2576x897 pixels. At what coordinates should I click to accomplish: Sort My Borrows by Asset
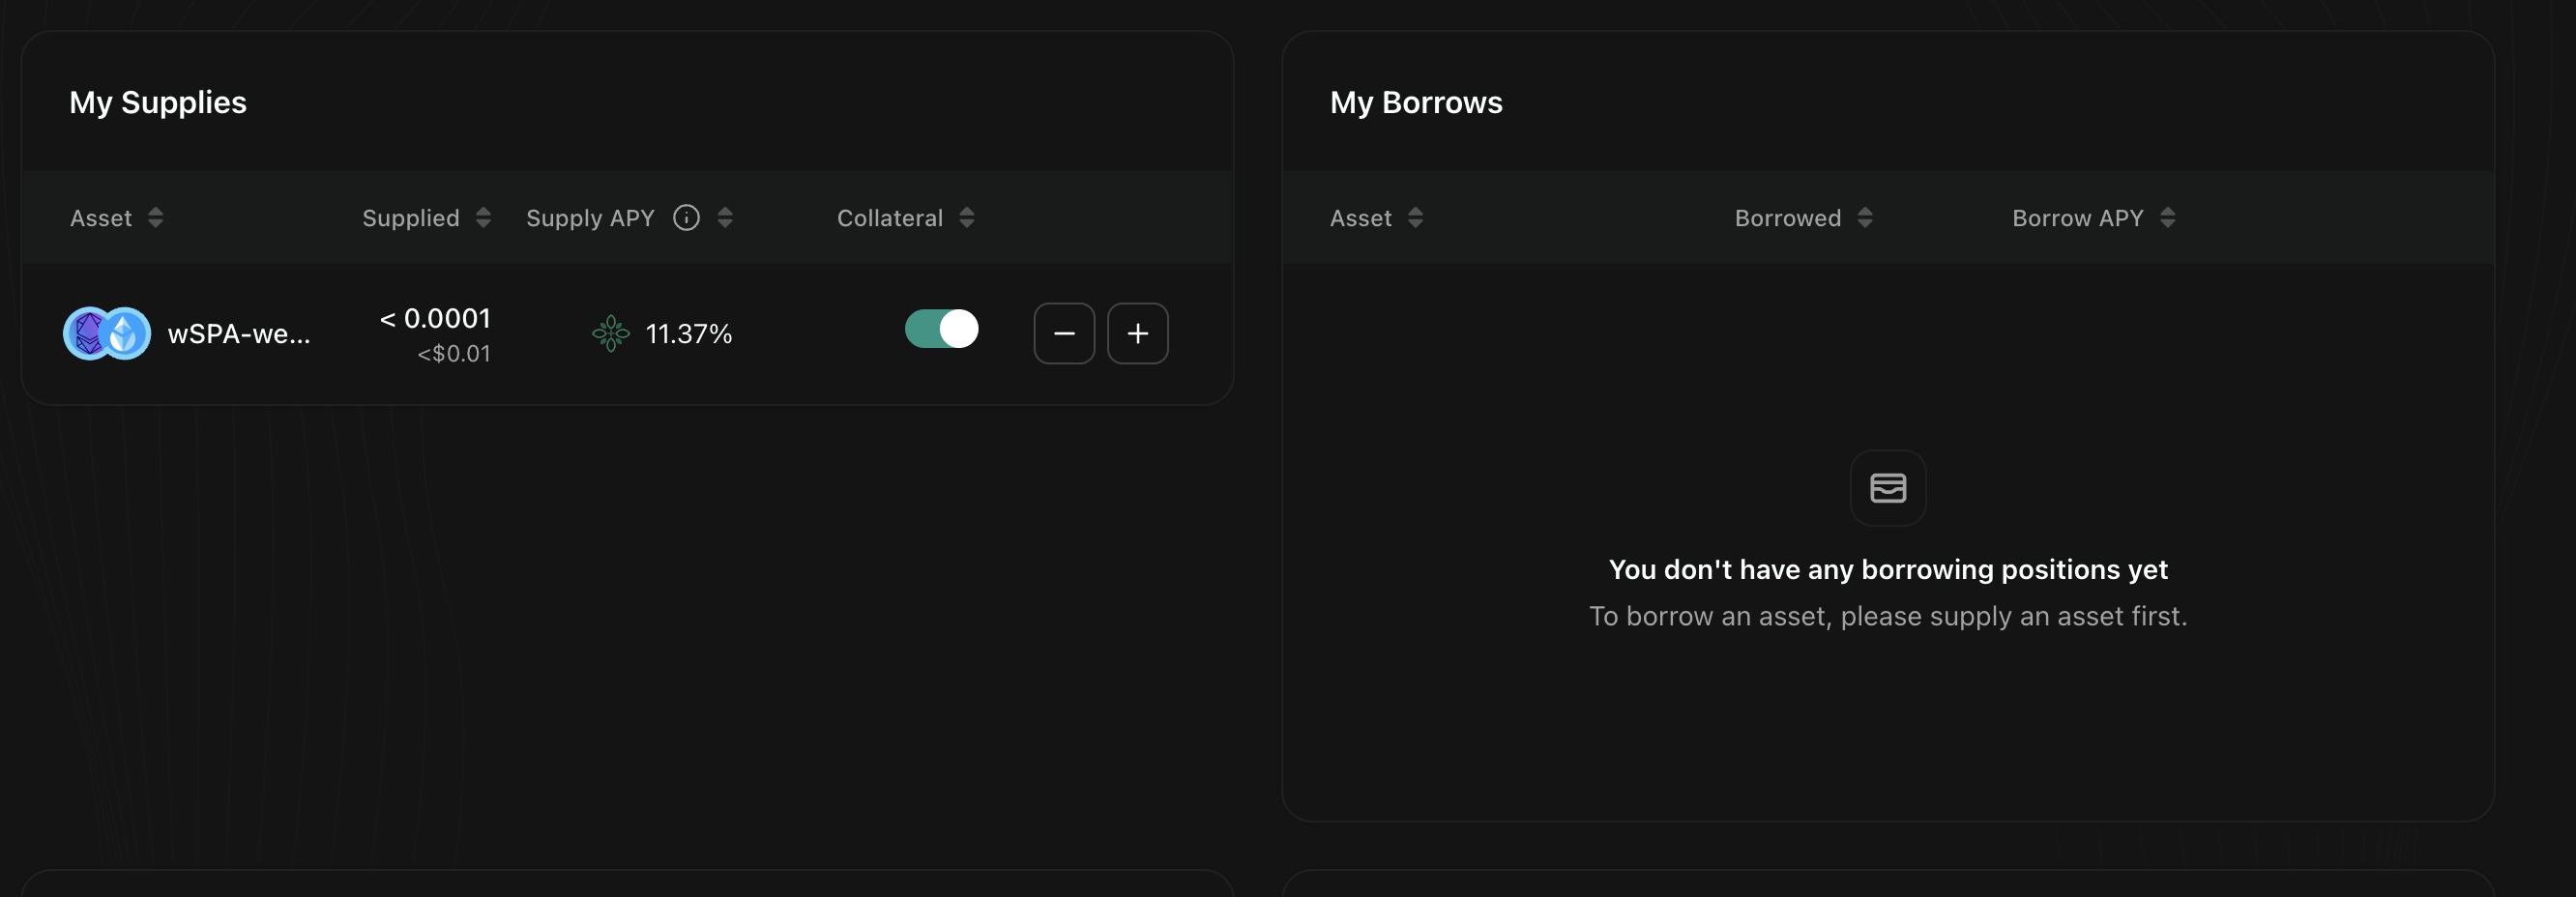[x=1415, y=218]
